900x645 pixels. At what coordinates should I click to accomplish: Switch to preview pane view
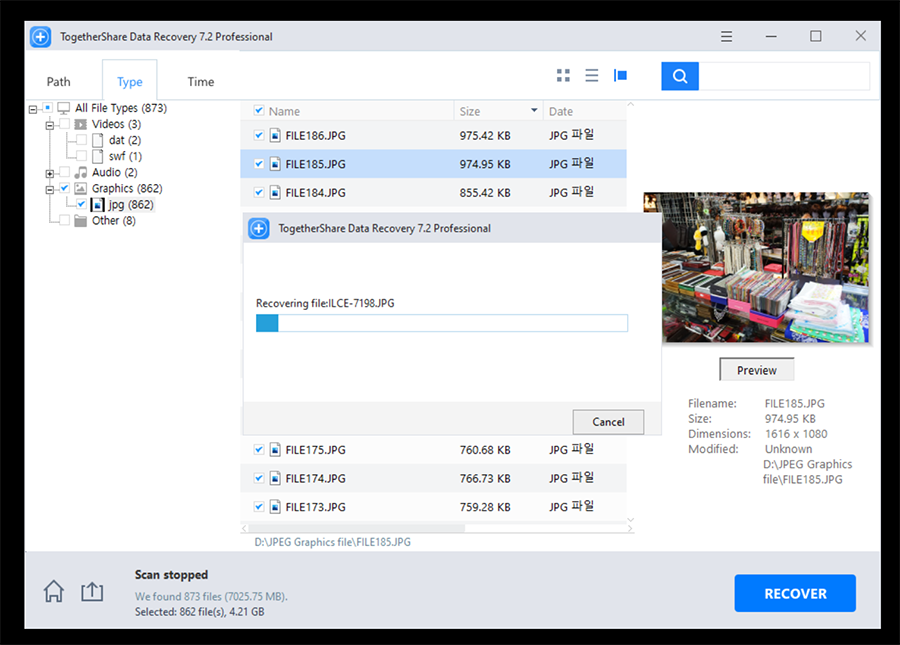click(620, 75)
